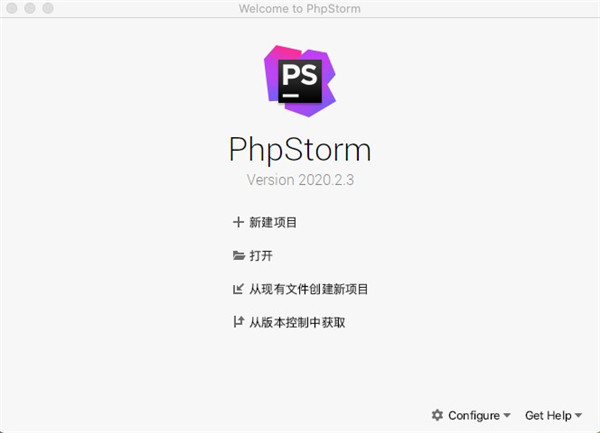Click the Configure gear icon

(x=437, y=415)
